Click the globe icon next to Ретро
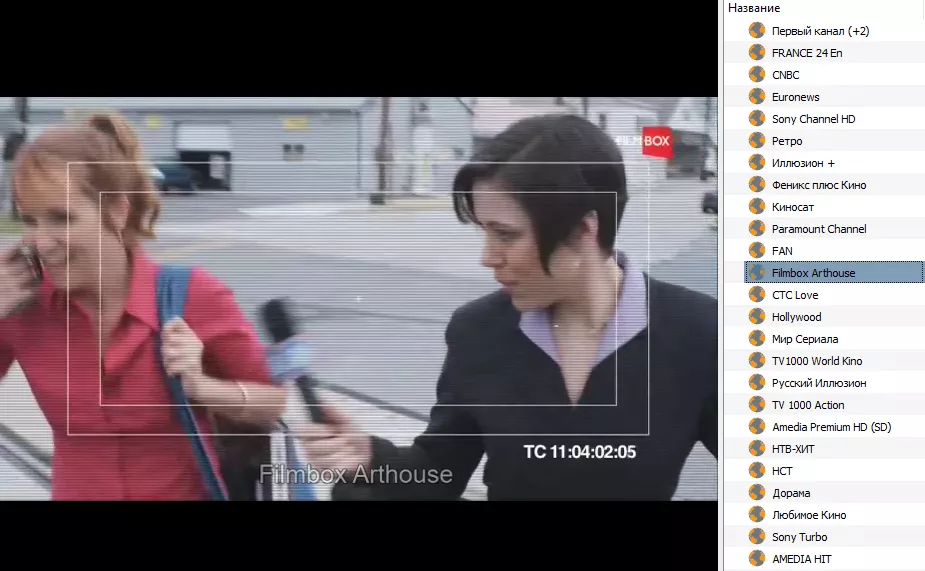This screenshot has height=571, width=925. pyautogui.click(x=757, y=140)
